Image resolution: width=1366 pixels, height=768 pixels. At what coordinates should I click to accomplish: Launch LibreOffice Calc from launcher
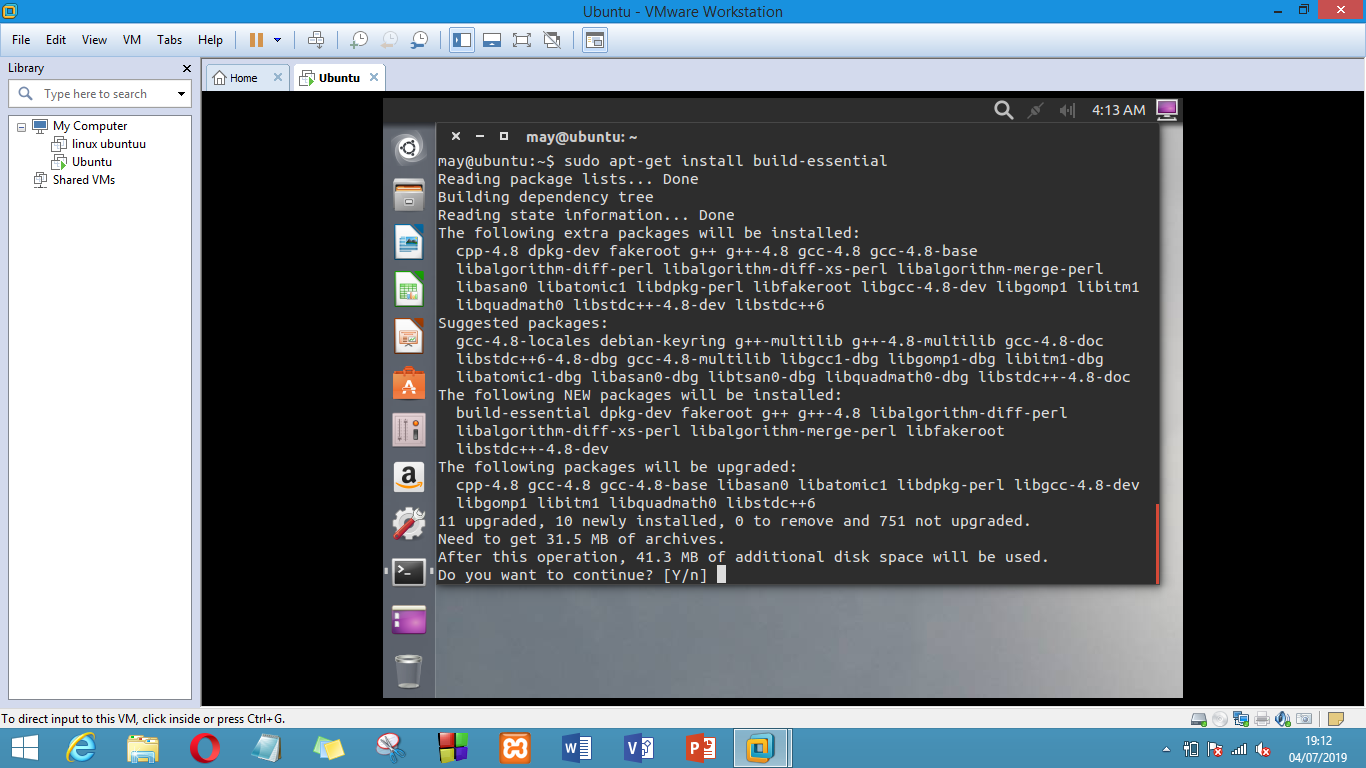(408, 289)
